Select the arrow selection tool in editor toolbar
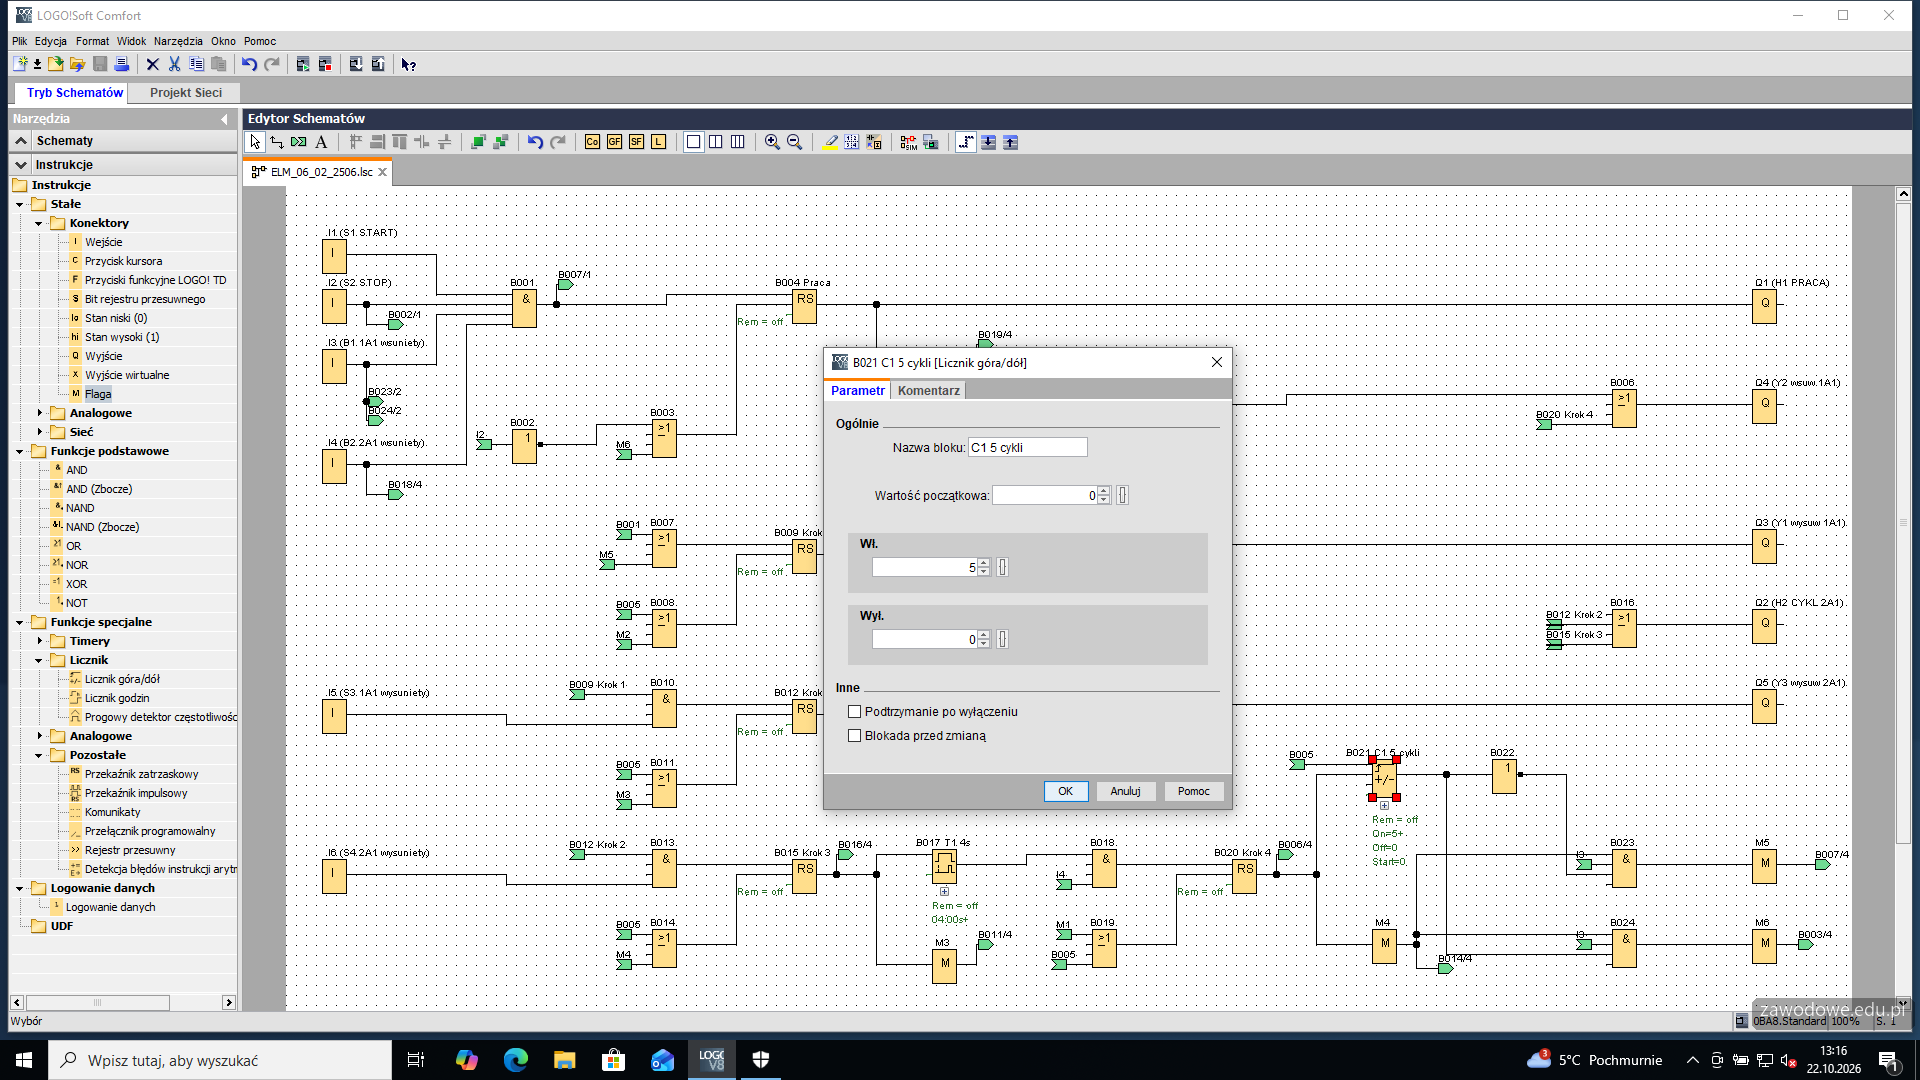The image size is (1920, 1080). (255, 142)
